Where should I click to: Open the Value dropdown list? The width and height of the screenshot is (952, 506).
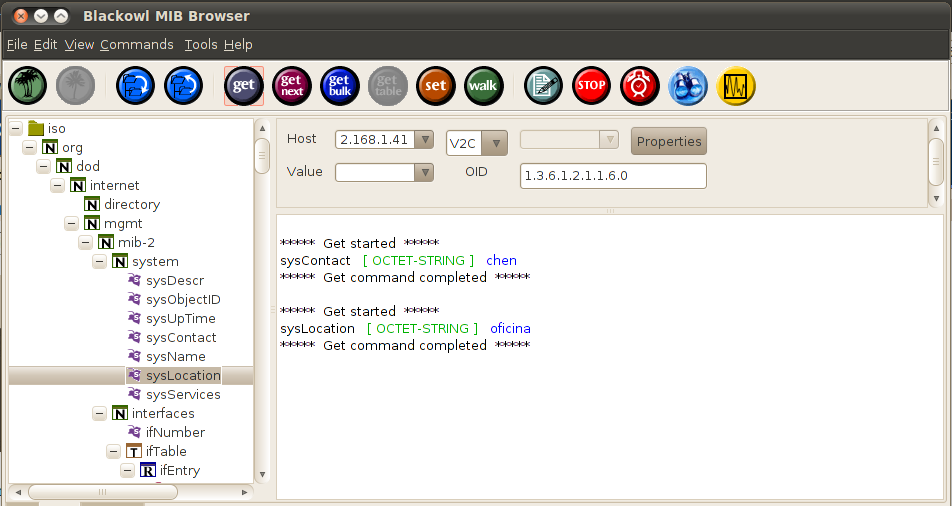[424, 172]
